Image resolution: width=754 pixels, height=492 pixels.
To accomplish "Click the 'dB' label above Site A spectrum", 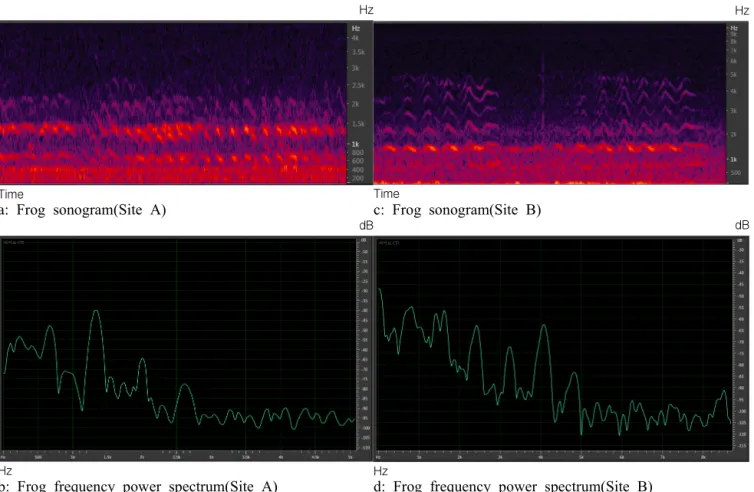I will [366, 226].
